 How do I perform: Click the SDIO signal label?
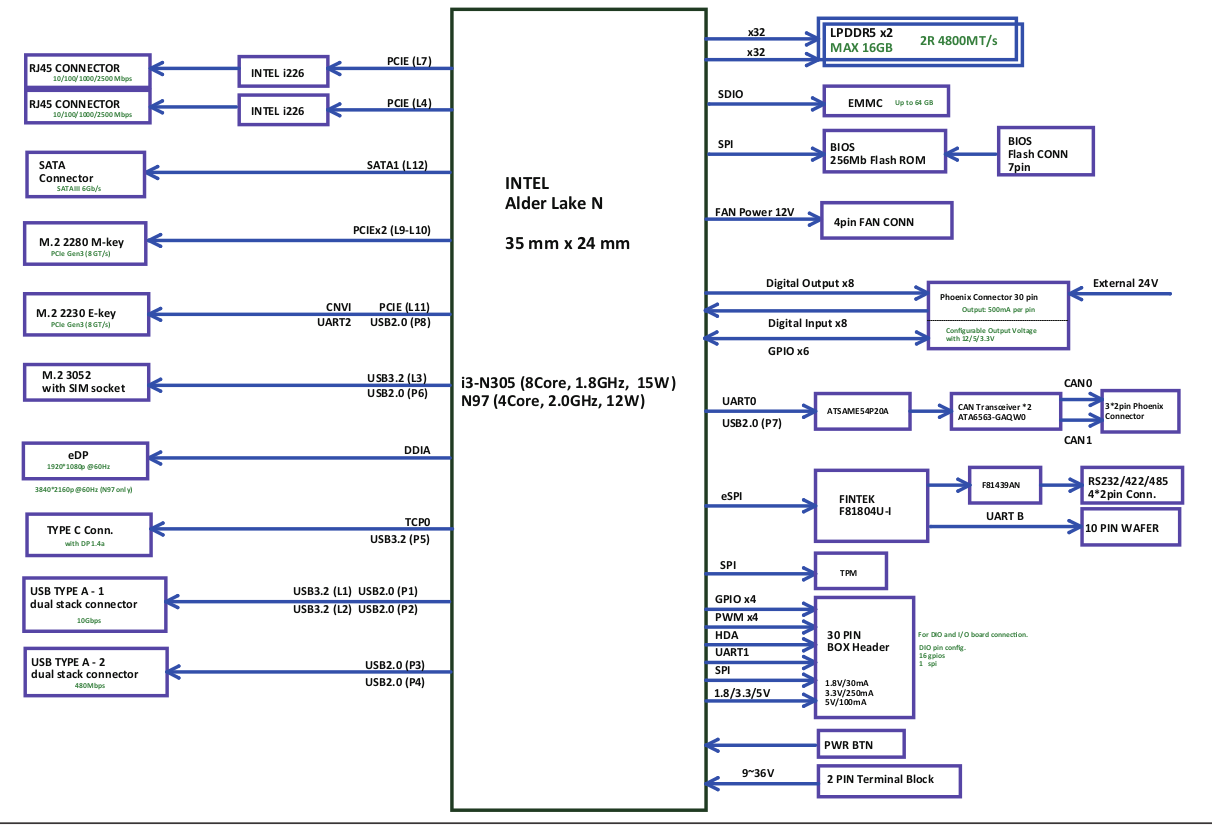click(731, 95)
